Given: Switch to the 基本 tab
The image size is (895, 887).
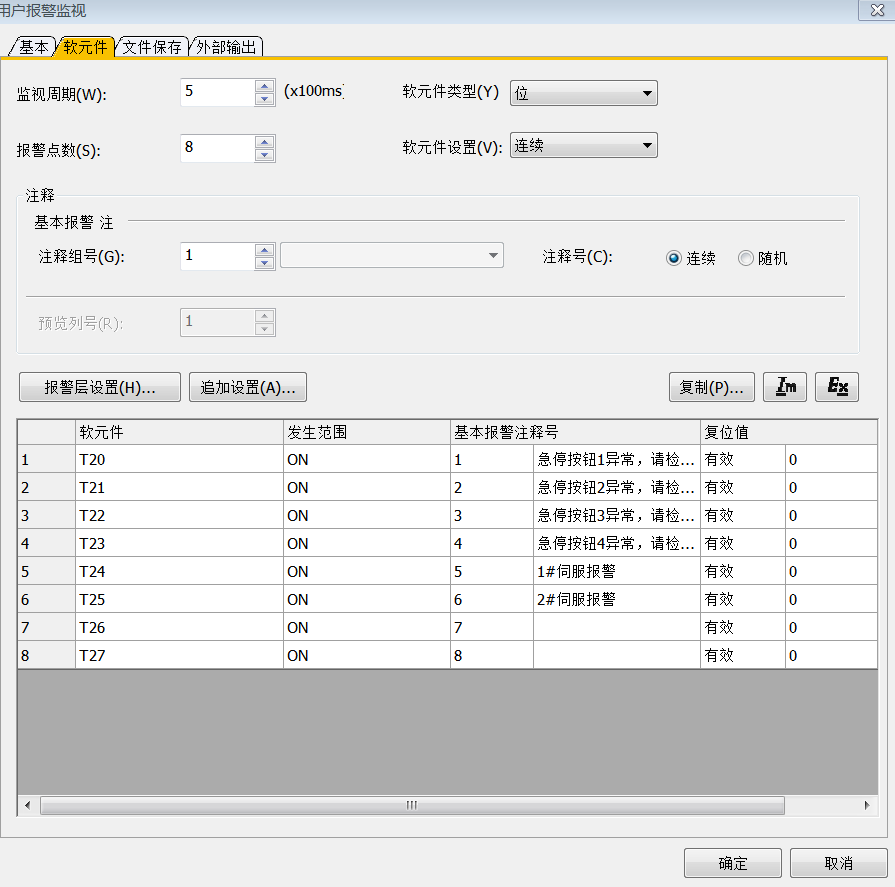Looking at the screenshot, I should click(33, 47).
